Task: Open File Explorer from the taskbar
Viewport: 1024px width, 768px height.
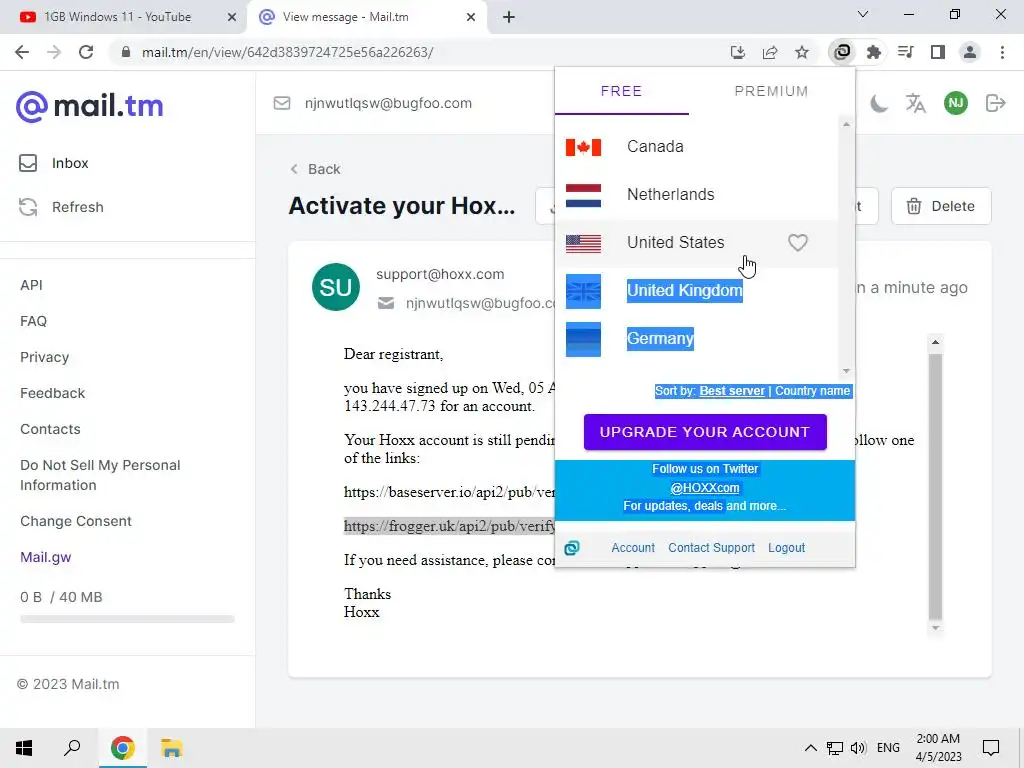Action: [x=171, y=748]
